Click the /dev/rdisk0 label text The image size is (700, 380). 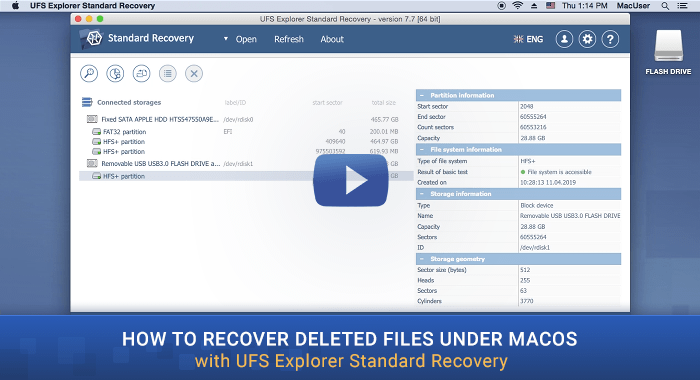pos(238,120)
